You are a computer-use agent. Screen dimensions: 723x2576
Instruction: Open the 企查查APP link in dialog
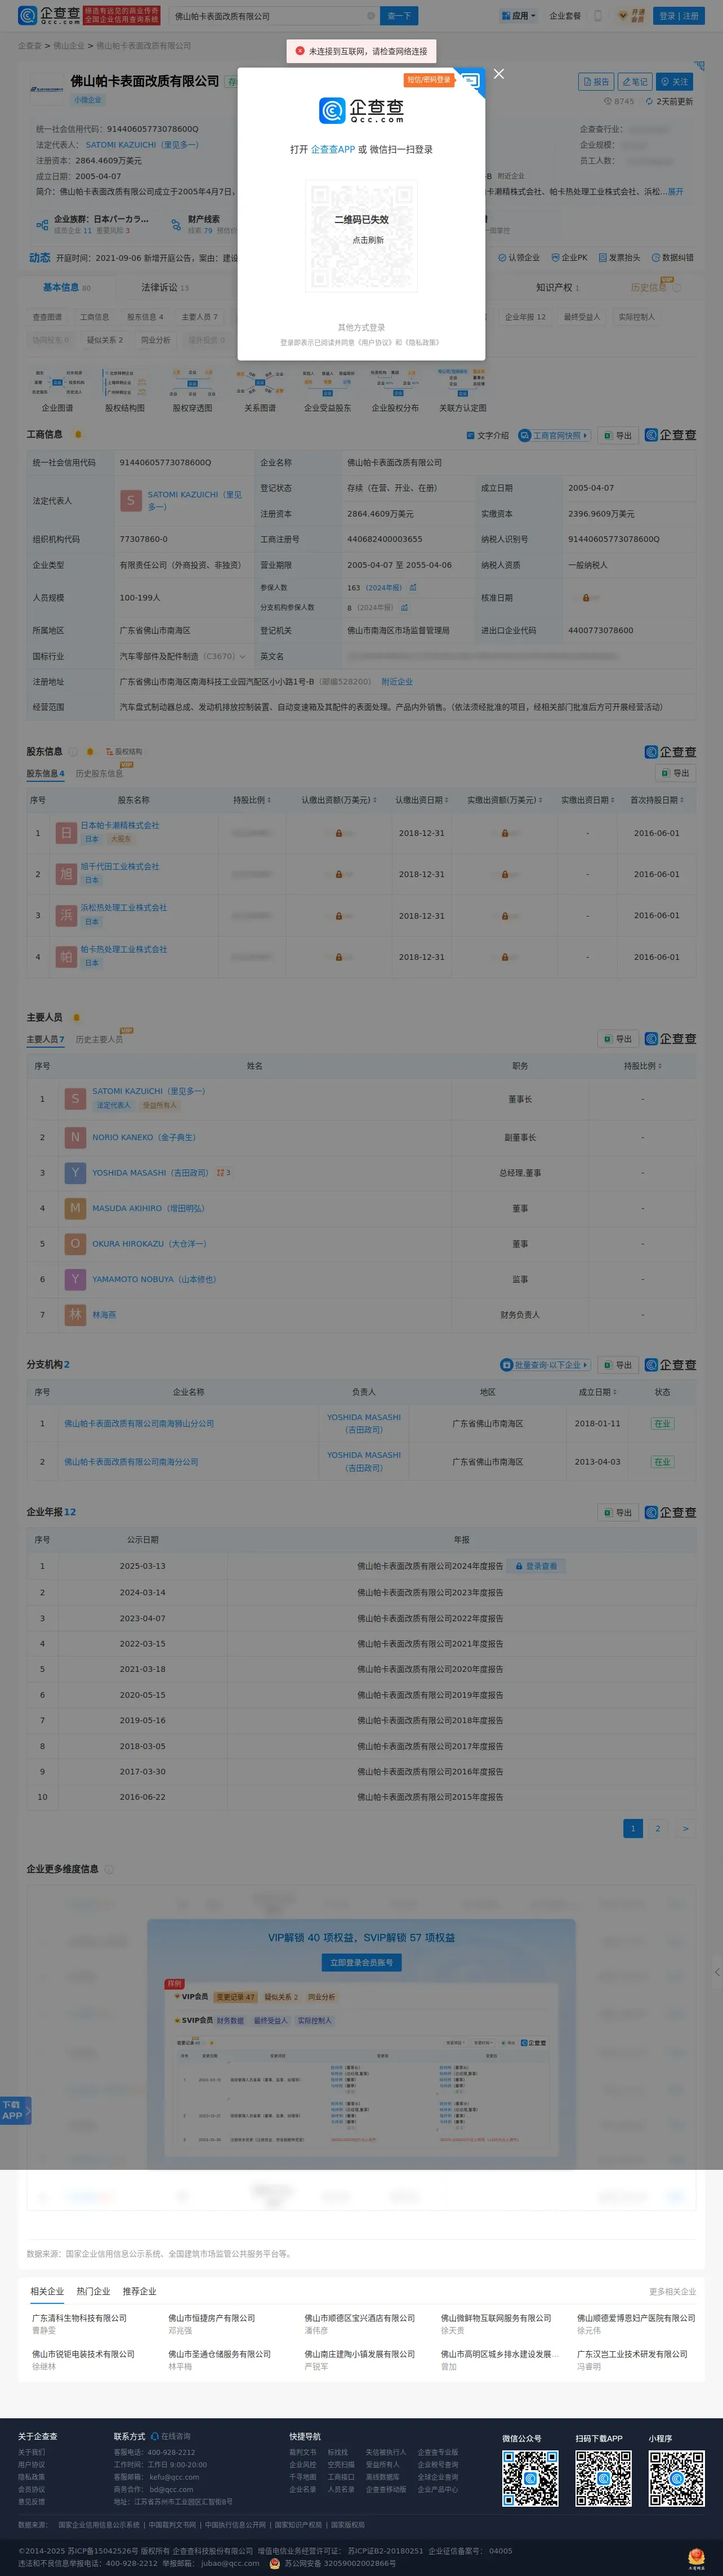click(332, 150)
